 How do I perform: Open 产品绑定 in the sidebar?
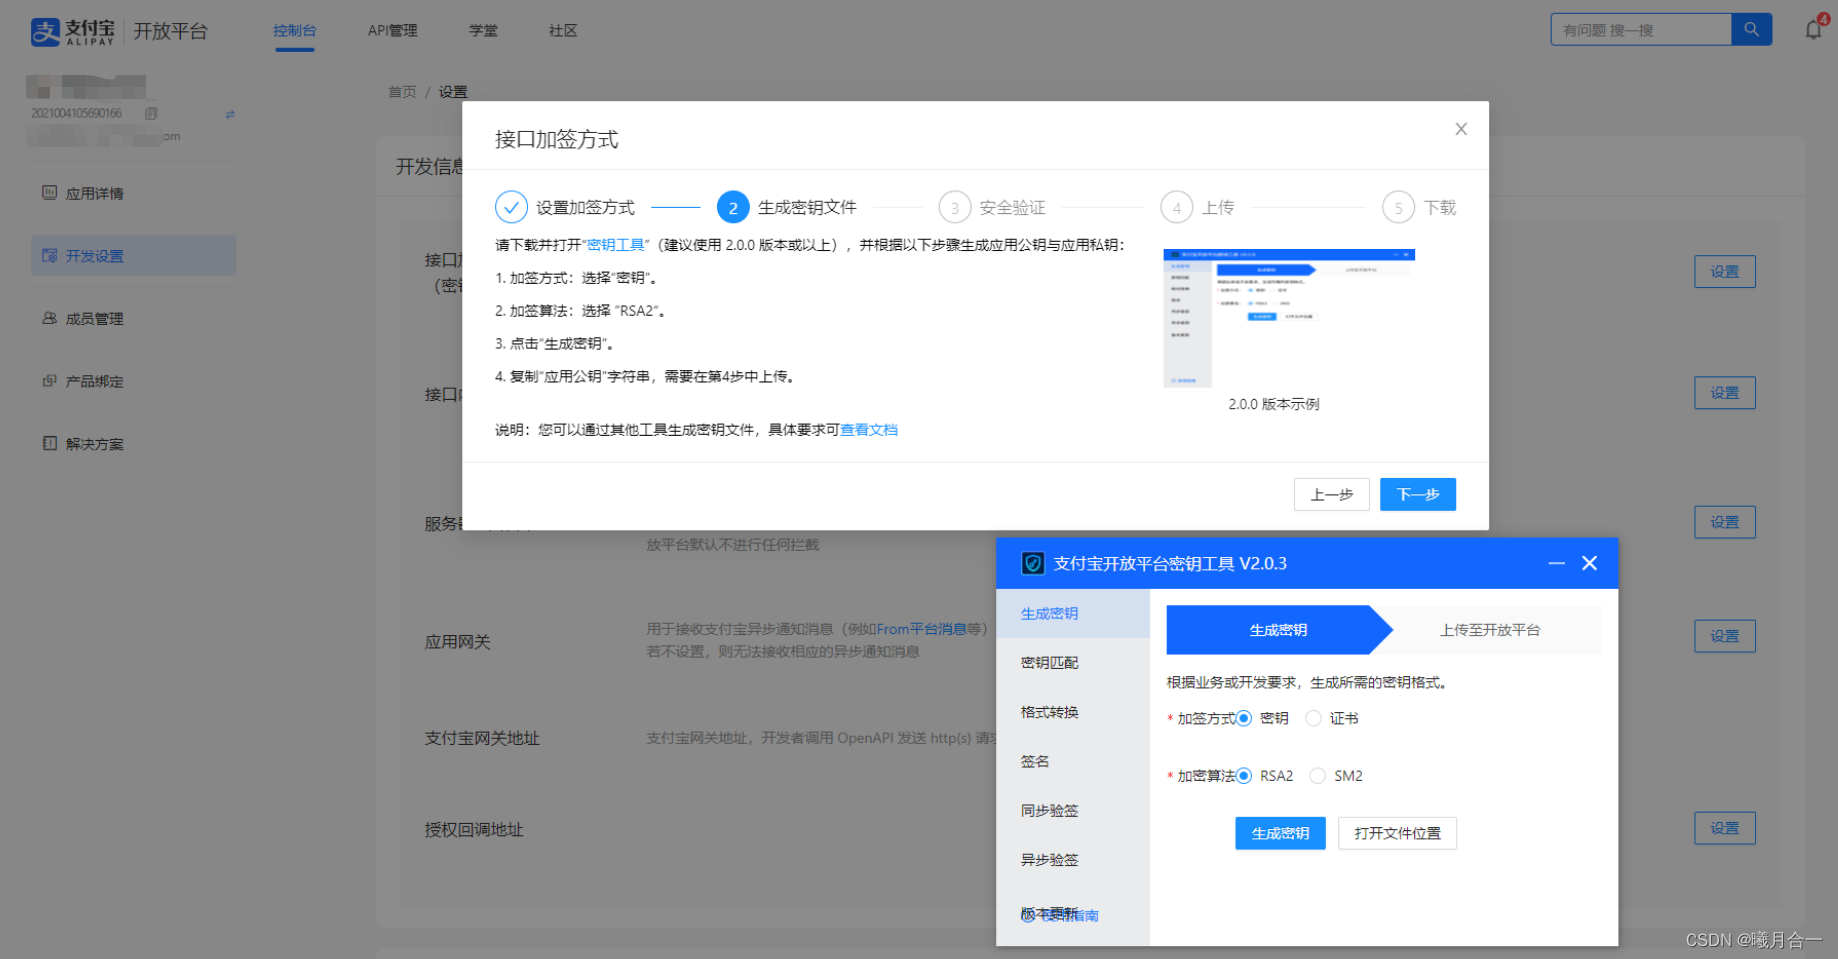coord(133,381)
